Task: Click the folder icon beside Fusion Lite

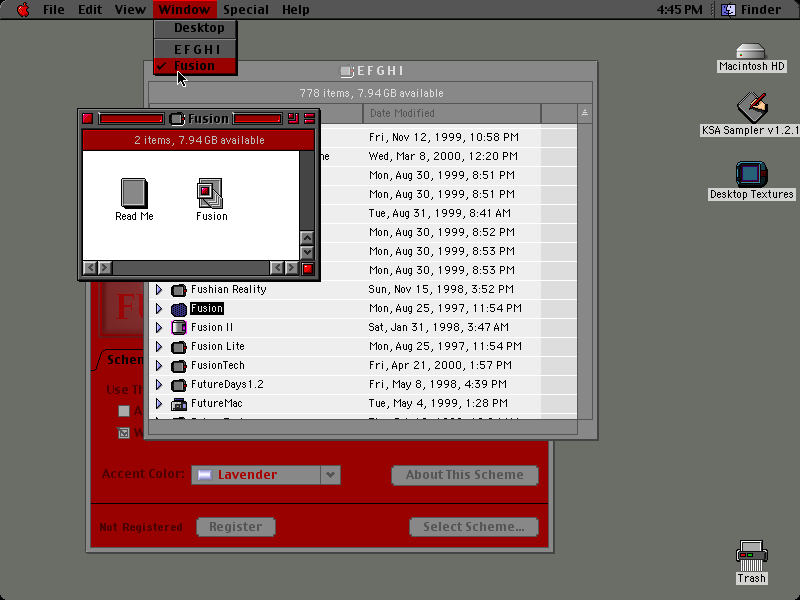Action: pyautogui.click(x=179, y=347)
